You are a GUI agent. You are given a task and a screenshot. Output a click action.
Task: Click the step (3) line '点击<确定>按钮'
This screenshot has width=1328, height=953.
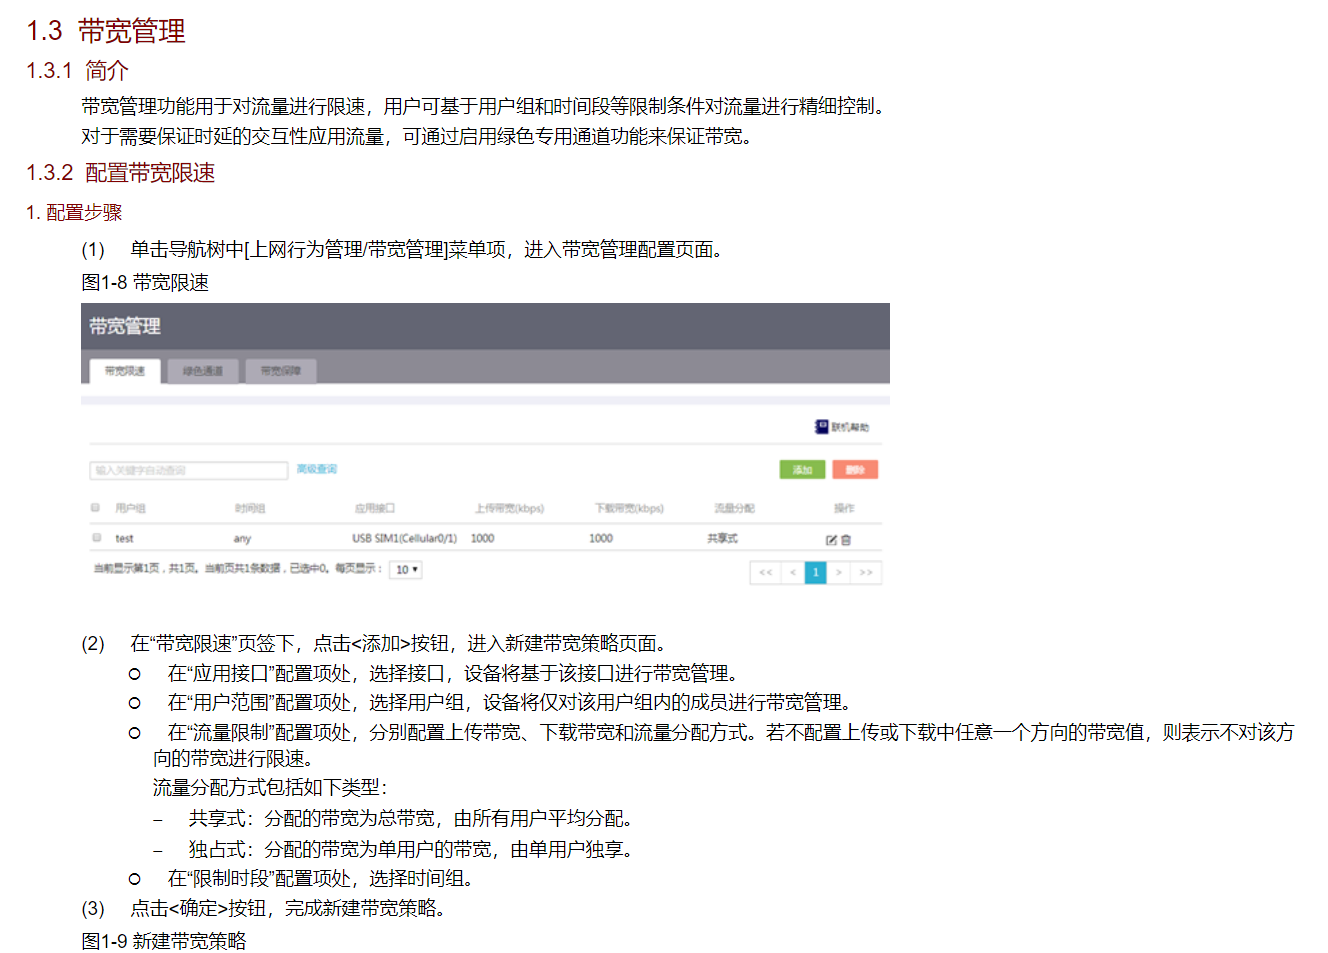click(x=288, y=908)
